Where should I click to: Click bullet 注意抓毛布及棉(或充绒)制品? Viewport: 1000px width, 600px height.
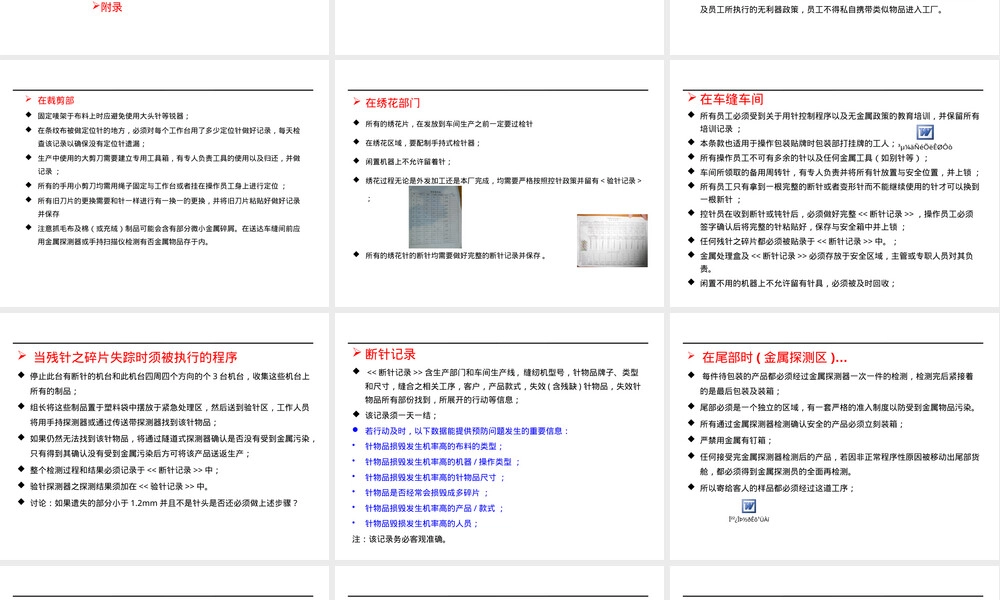click(x=168, y=235)
